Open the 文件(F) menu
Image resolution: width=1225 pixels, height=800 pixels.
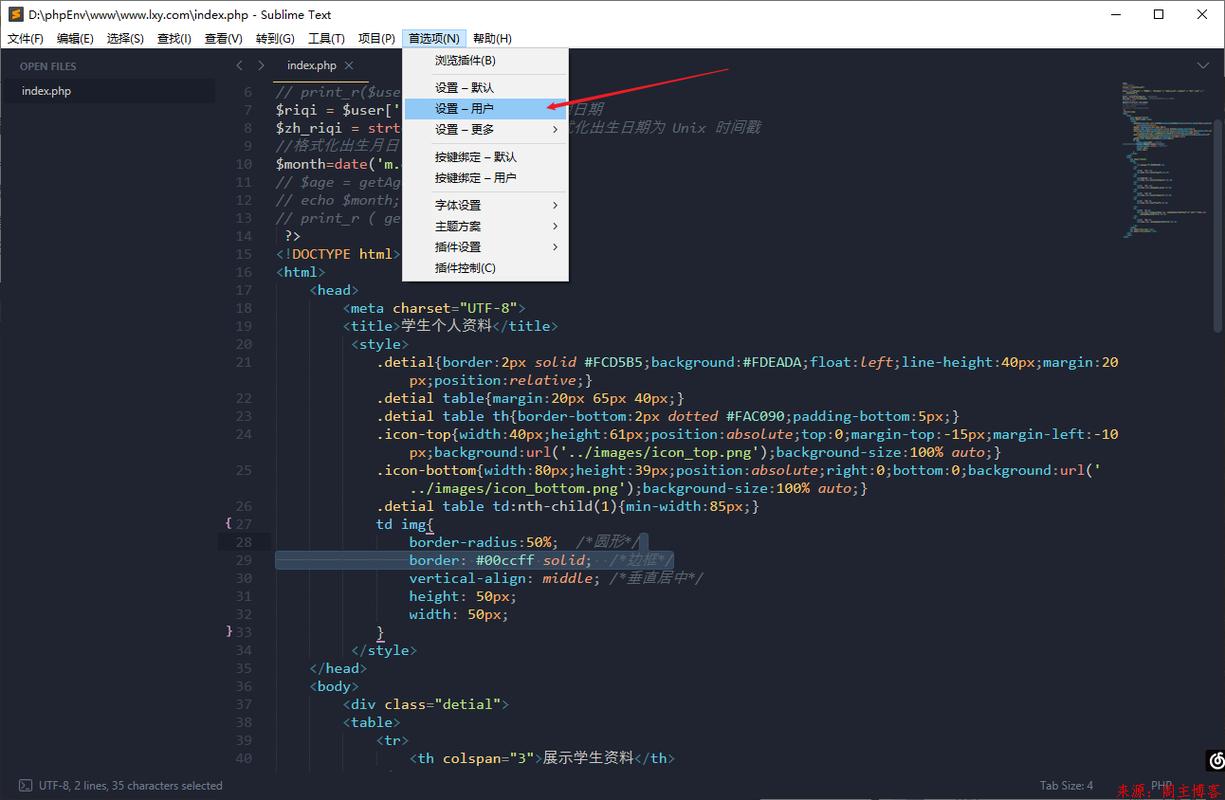tap(25, 38)
